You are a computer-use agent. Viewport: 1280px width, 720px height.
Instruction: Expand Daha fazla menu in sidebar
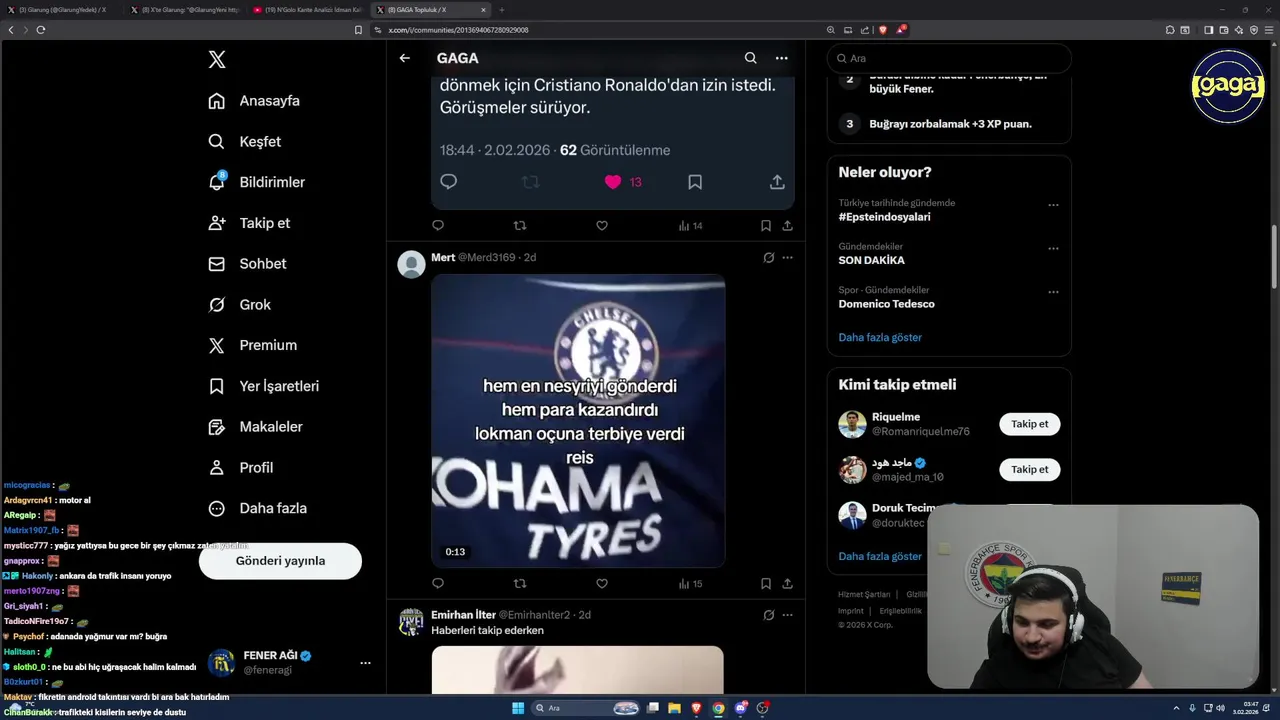[x=258, y=508]
